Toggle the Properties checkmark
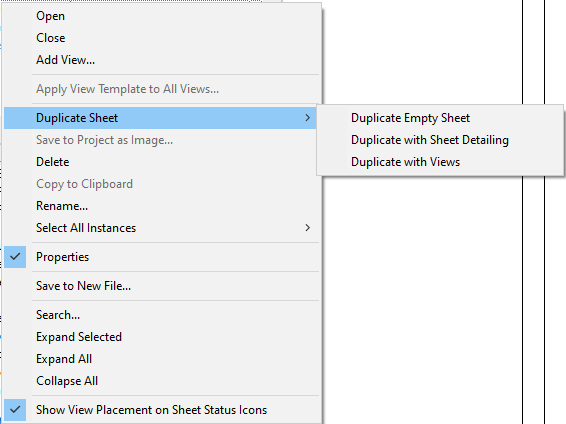This screenshot has width=566, height=424. (x=15, y=257)
